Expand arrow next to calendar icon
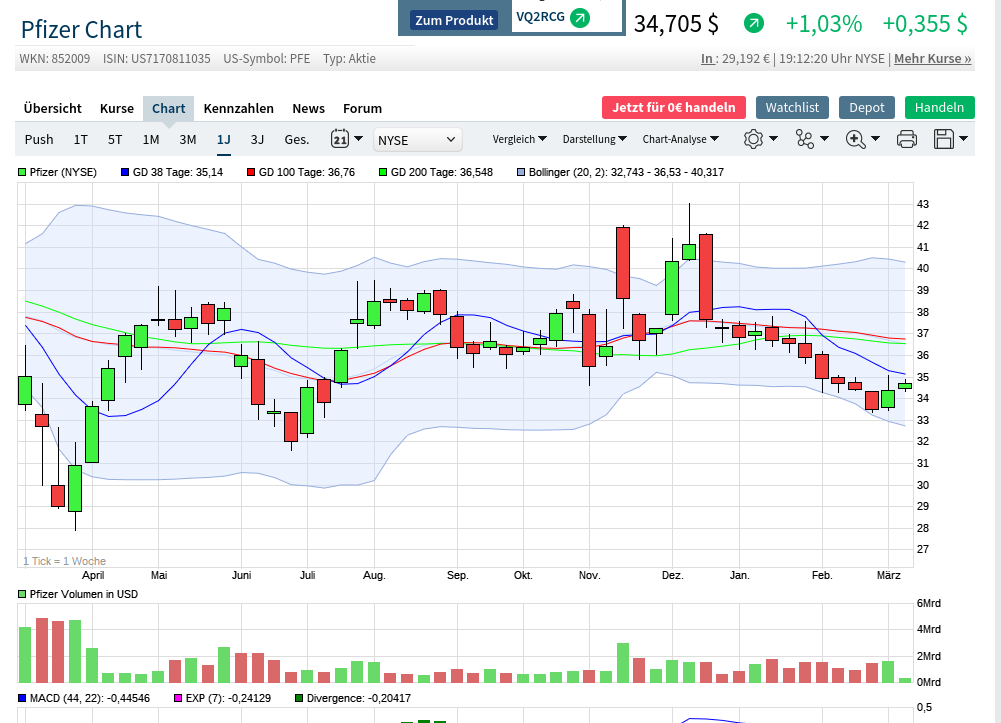1001x723 pixels. (359, 138)
